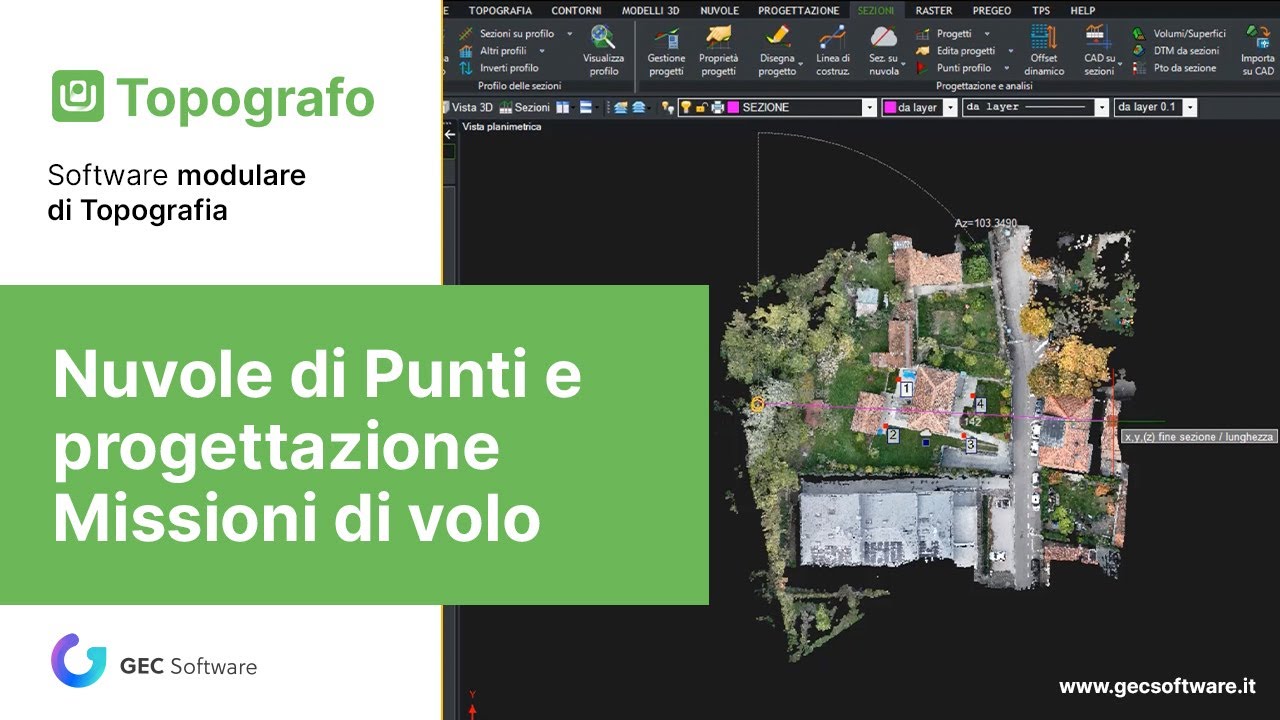Image resolution: width=1280 pixels, height=720 pixels.
Task: Open lineweight 'da layer 0.1' dropdown
Action: click(x=1190, y=107)
